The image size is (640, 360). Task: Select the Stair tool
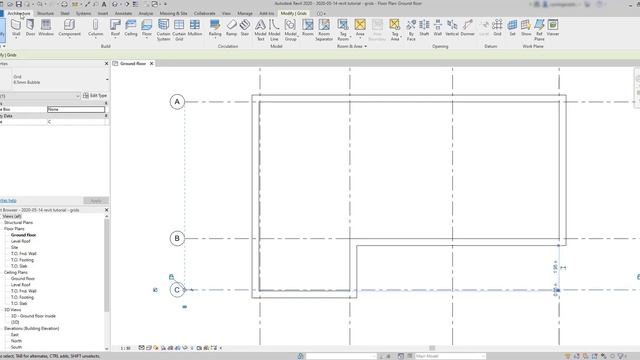click(244, 28)
